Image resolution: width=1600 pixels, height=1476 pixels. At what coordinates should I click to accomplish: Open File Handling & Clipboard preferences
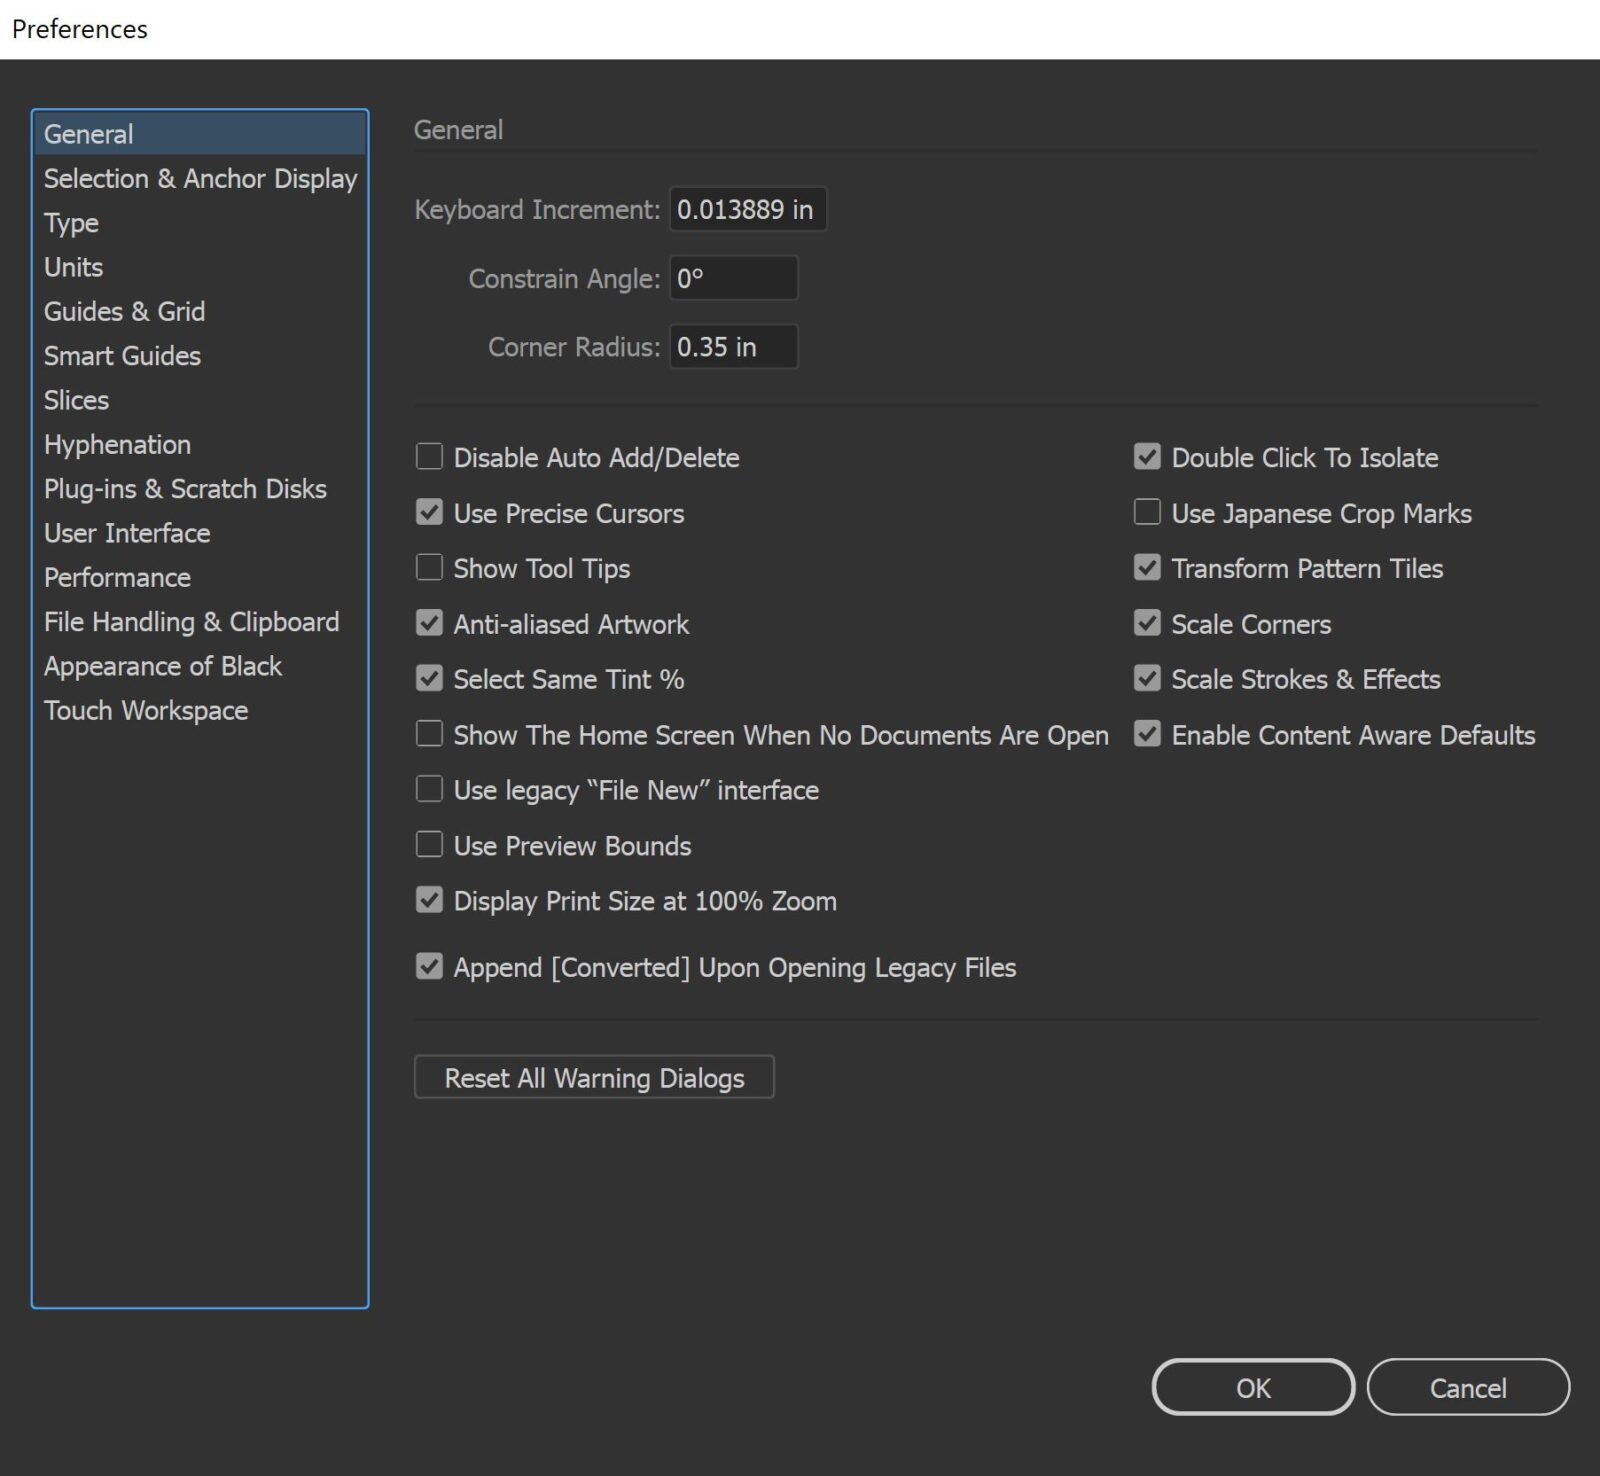(x=200, y=622)
